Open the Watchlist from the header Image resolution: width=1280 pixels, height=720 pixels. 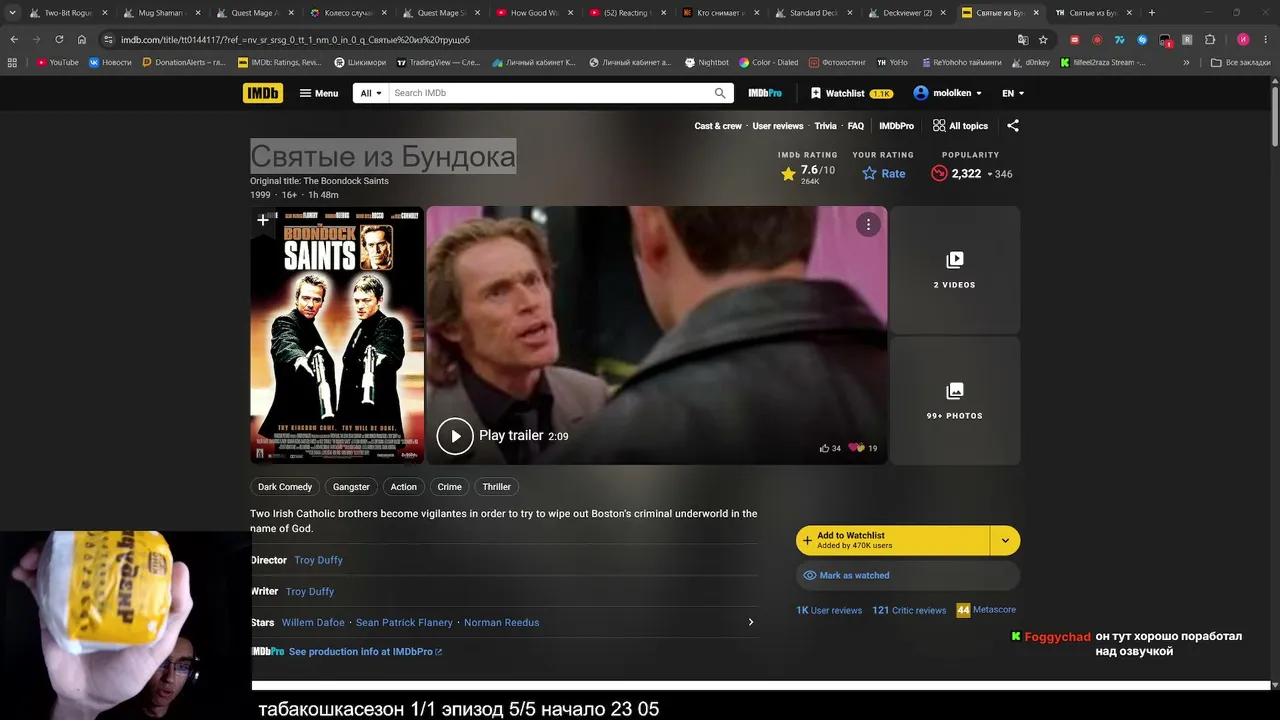click(851, 93)
